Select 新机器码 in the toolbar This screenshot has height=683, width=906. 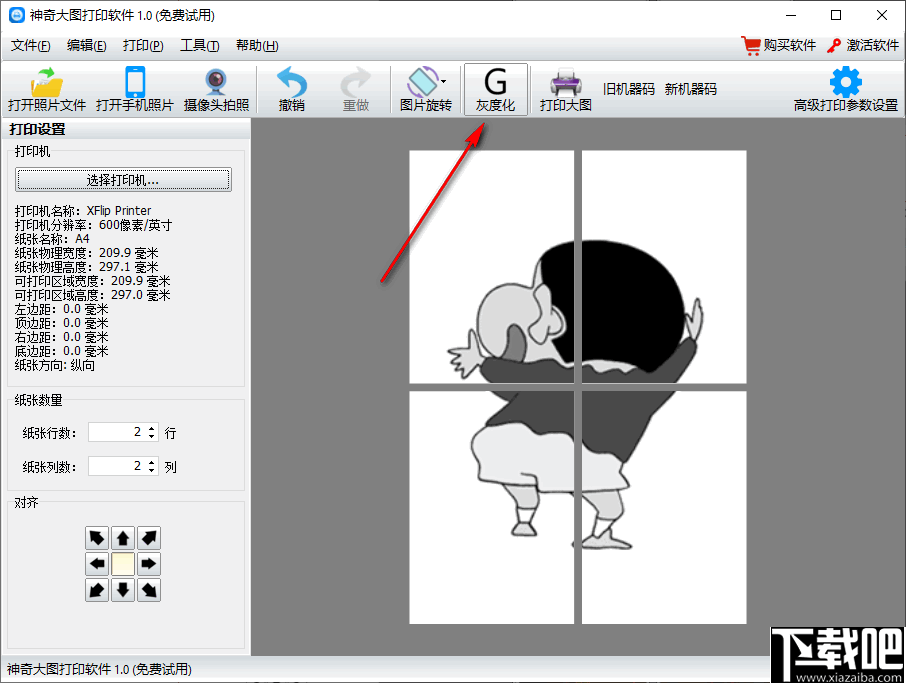[x=690, y=89]
